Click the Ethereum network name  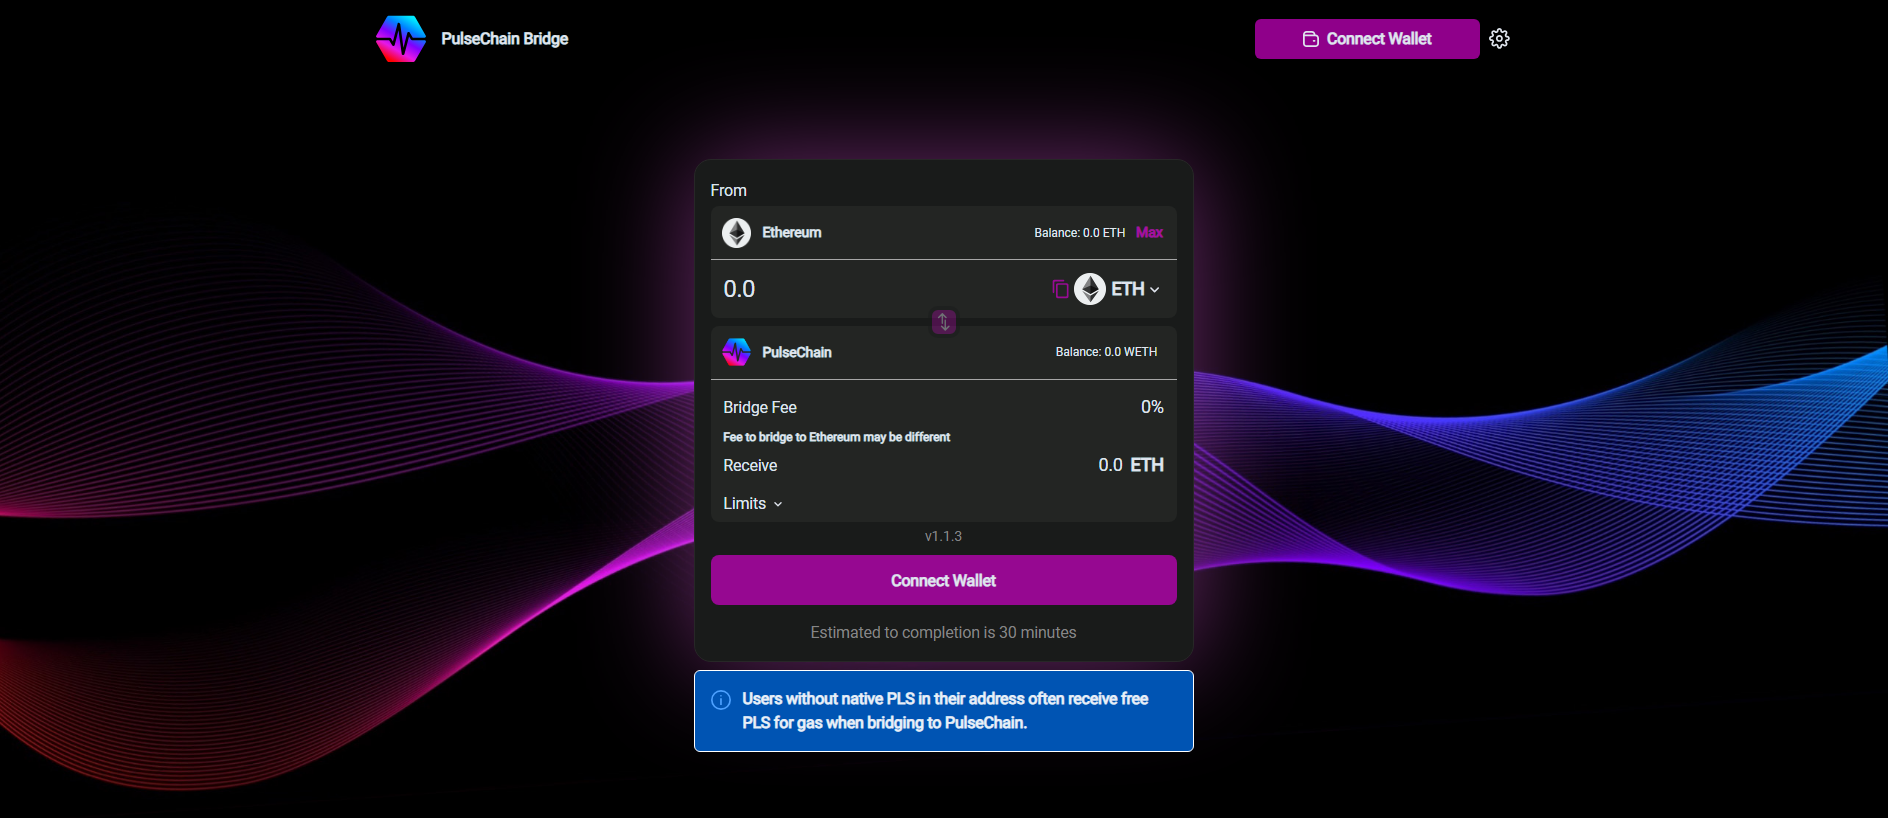pyautogui.click(x=792, y=233)
